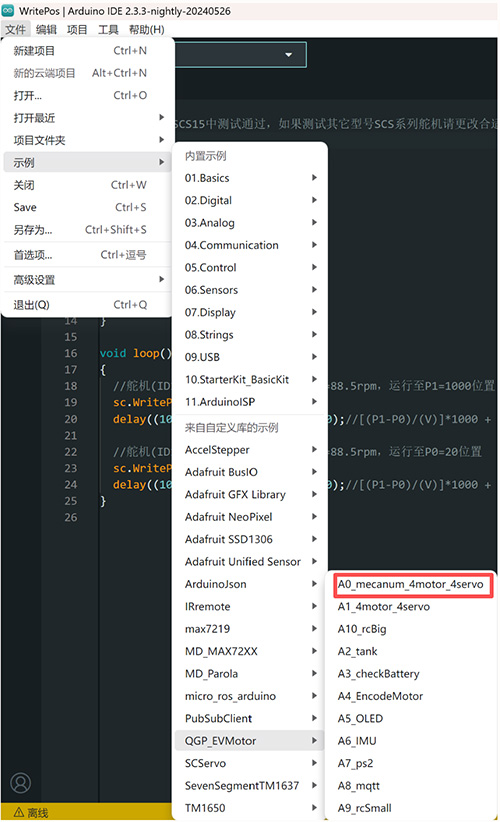Expand the 打开最近 submenu arrow
The height and width of the screenshot is (822, 500).
click(x=161, y=117)
